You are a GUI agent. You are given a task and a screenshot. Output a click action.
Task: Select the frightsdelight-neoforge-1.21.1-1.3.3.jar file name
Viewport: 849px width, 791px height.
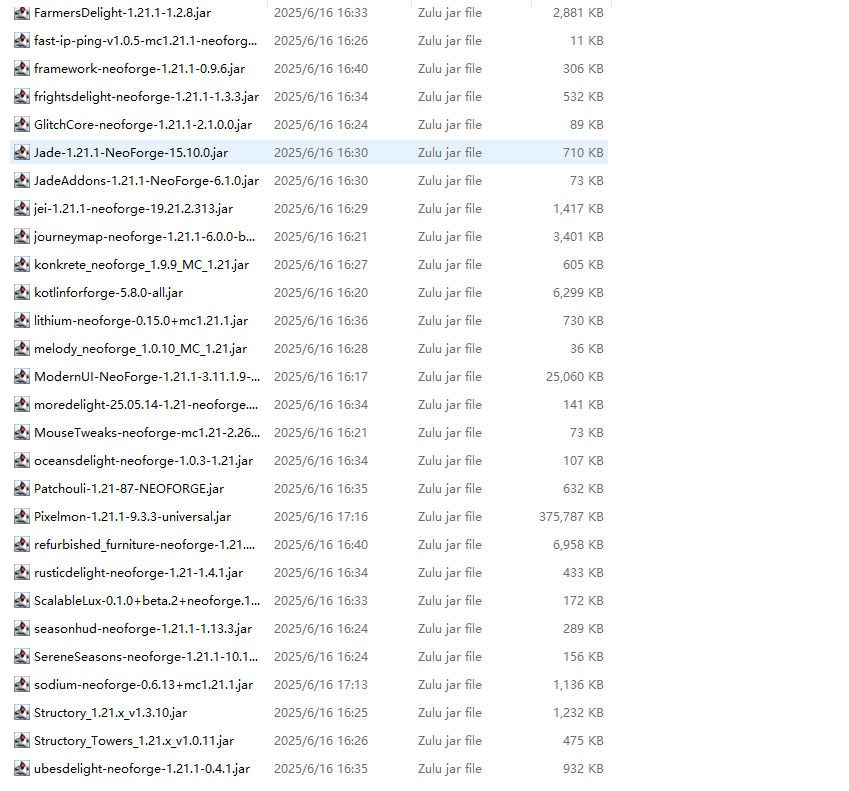pos(146,97)
